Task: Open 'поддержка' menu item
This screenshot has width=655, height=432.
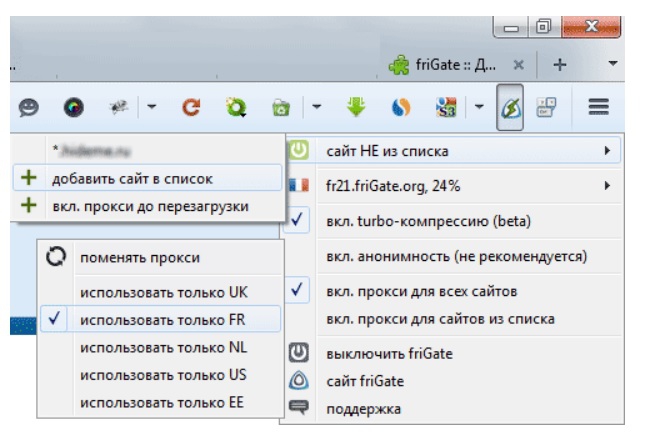Action: (x=453, y=409)
